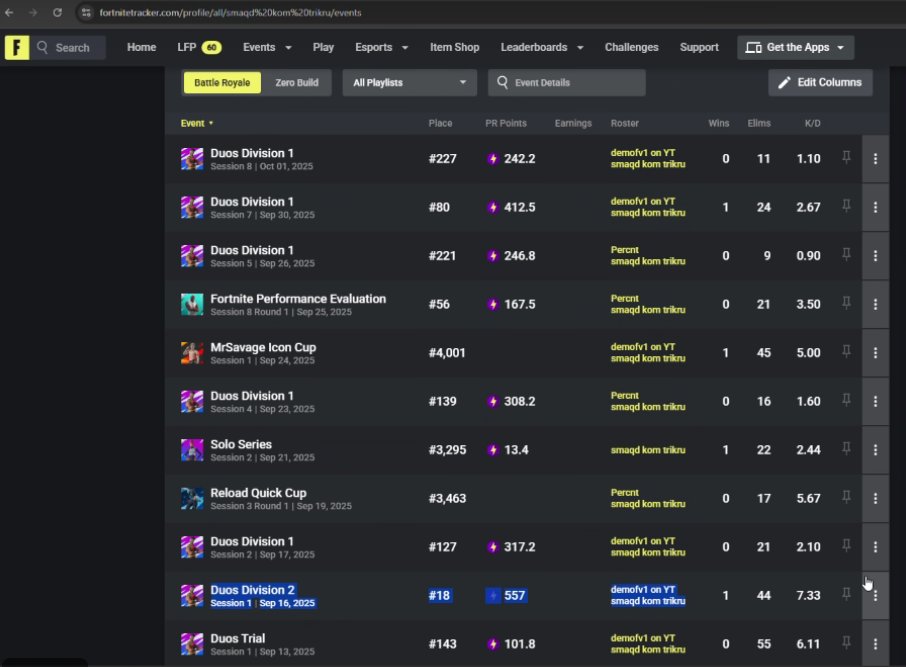Open the LFP nav item
The height and width of the screenshot is (667, 906).
[x=199, y=47]
